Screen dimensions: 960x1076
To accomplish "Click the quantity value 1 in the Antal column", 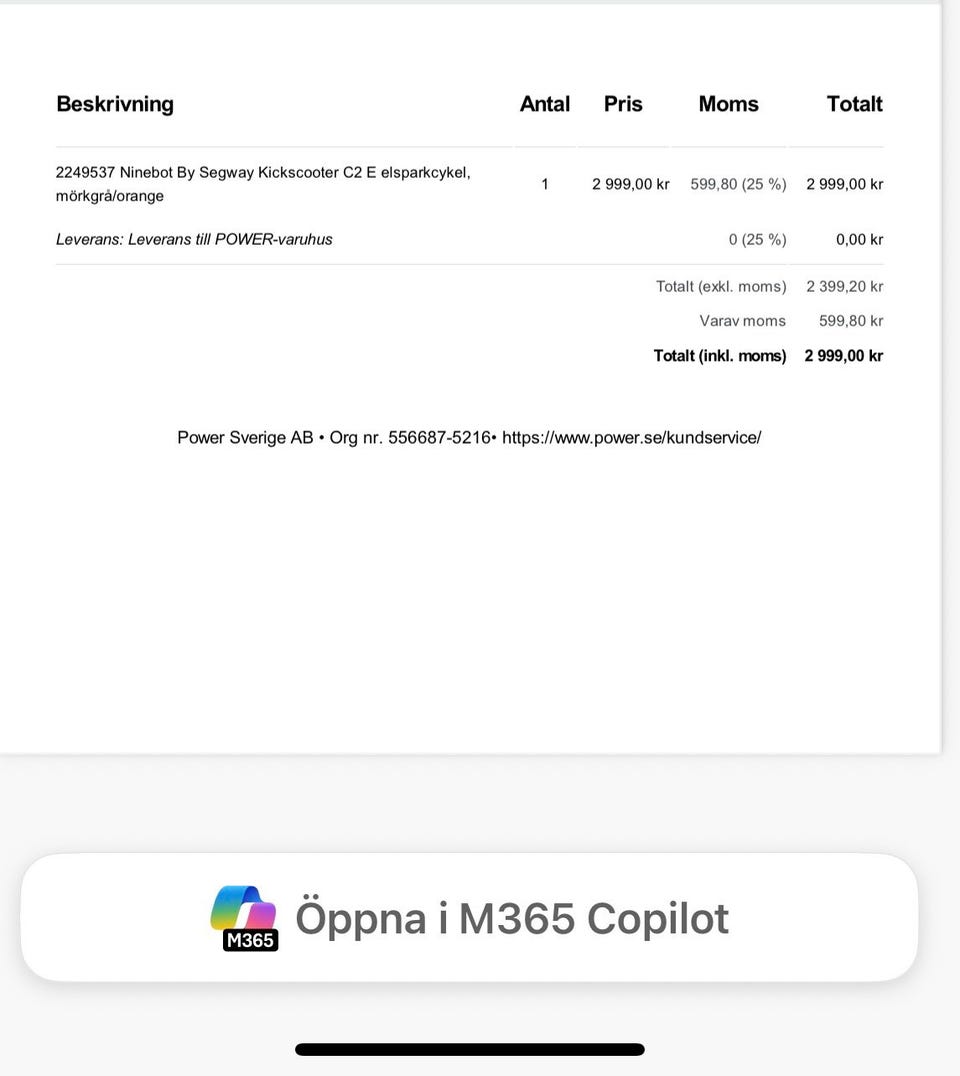I will point(545,184).
